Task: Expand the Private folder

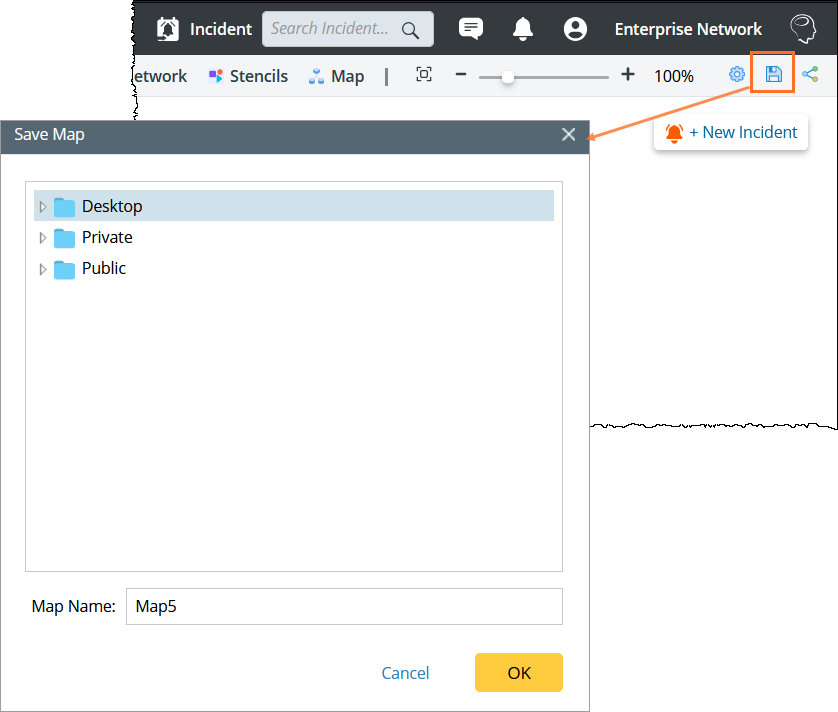Action: 43,238
